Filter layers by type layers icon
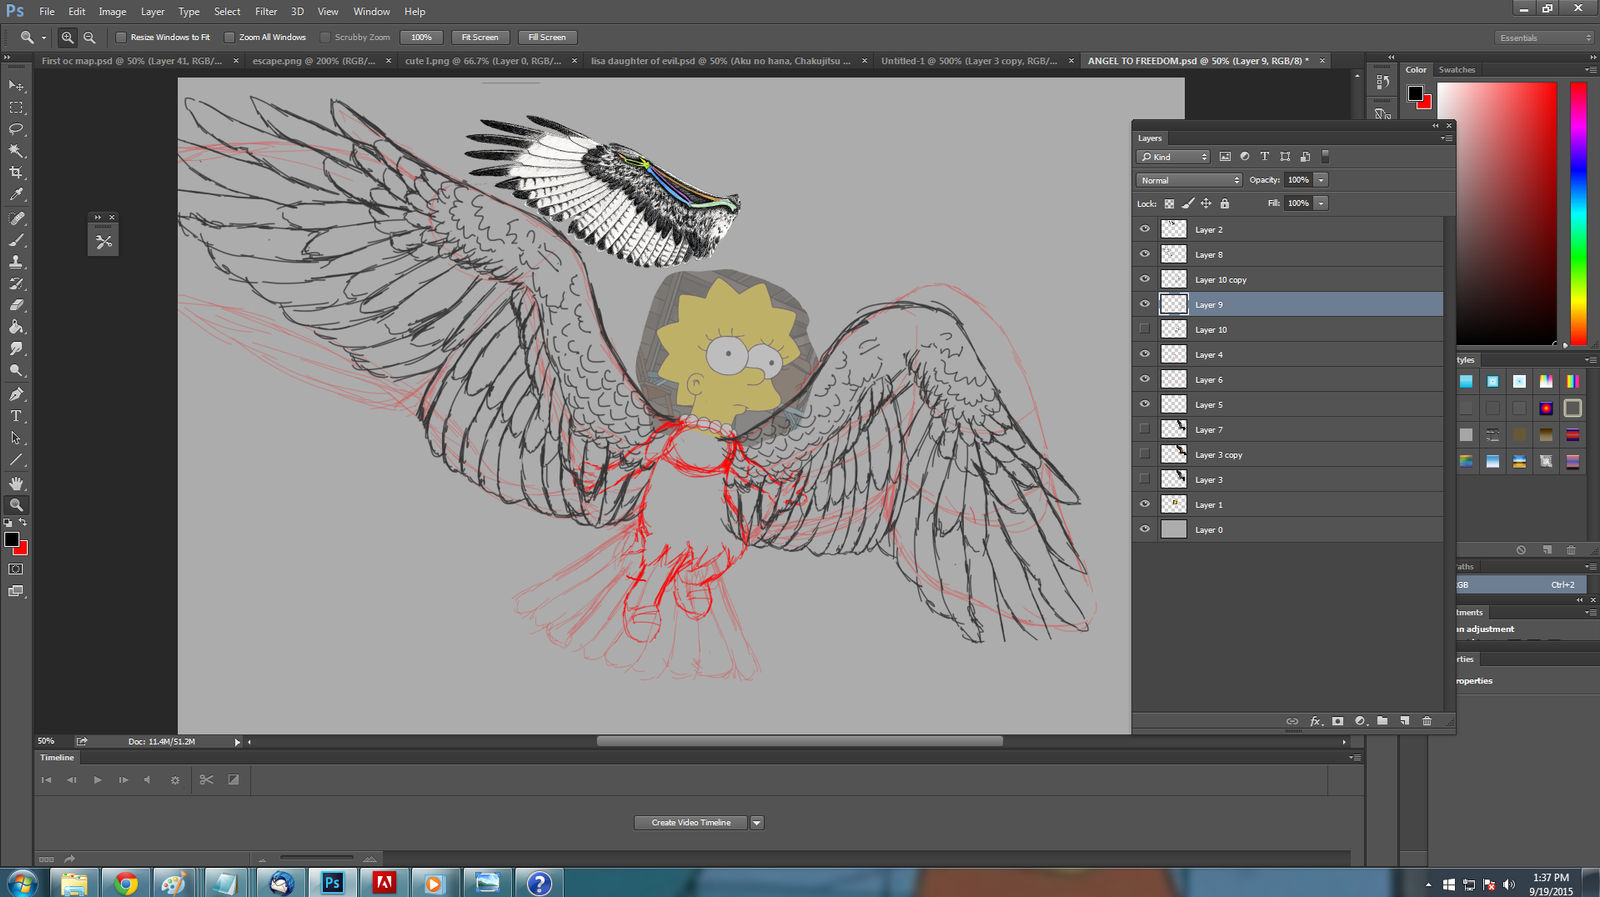Image resolution: width=1600 pixels, height=897 pixels. [1264, 157]
